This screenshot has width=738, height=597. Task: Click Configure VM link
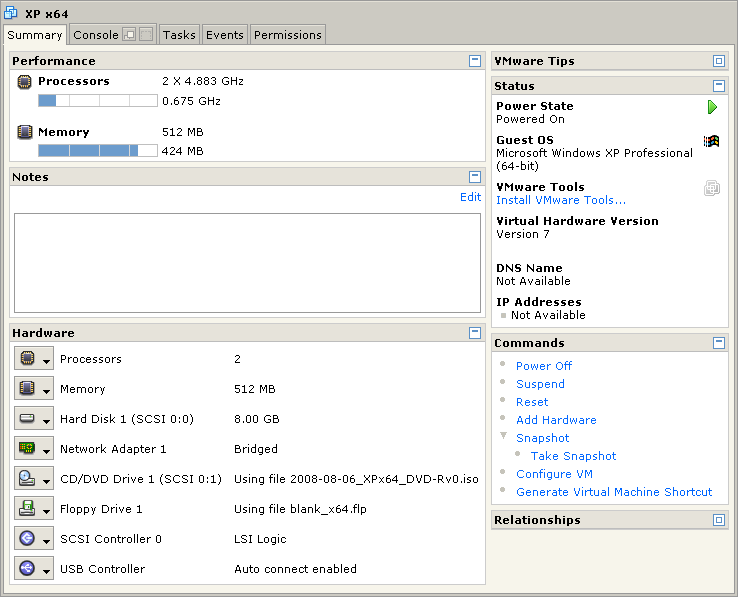pyautogui.click(x=554, y=474)
